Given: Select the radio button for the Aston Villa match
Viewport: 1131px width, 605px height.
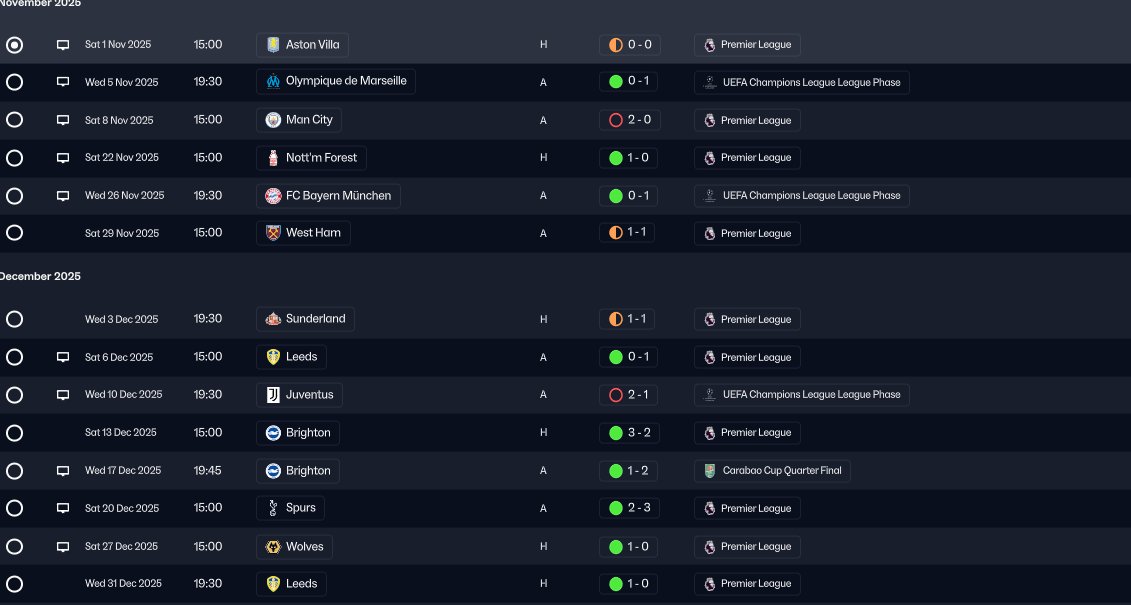Looking at the screenshot, I should 14,45.
